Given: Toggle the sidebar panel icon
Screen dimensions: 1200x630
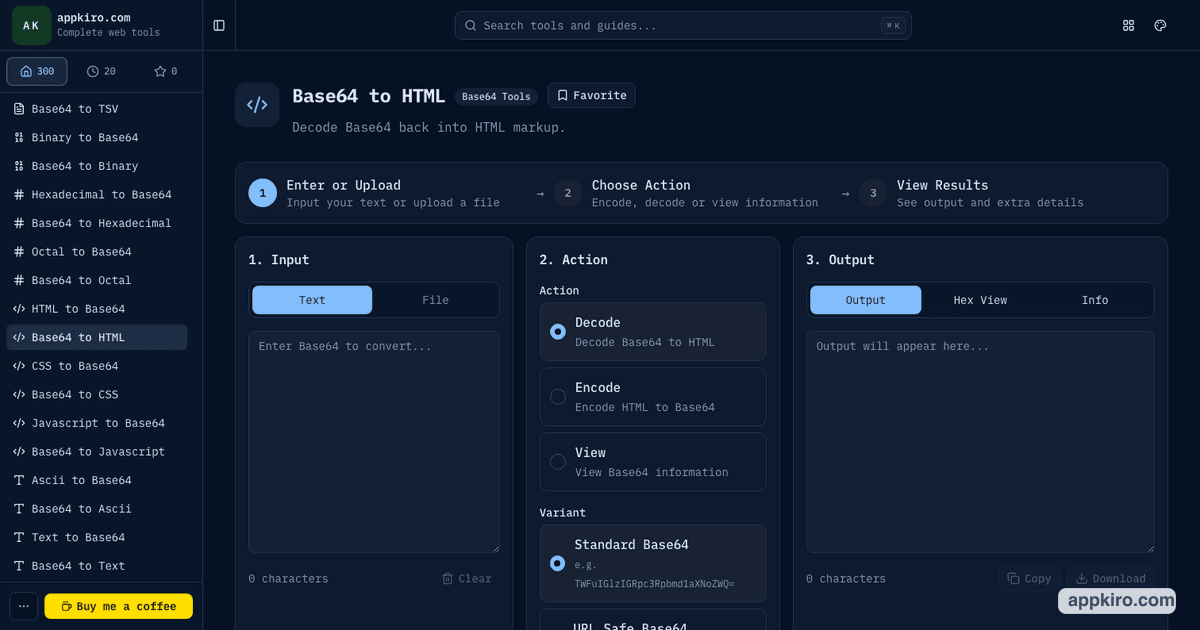Looking at the screenshot, I should click(219, 25).
